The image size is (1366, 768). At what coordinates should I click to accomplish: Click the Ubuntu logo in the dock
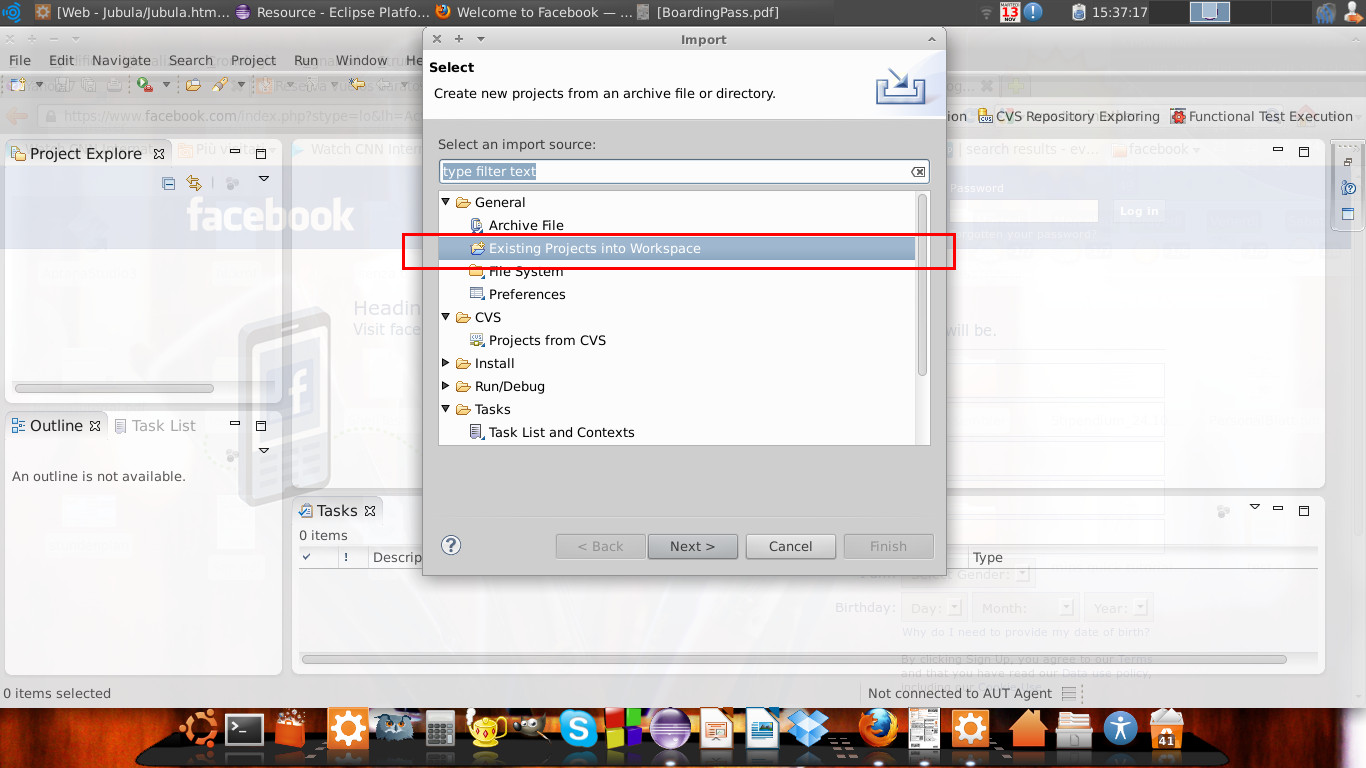tap(199, 729)
